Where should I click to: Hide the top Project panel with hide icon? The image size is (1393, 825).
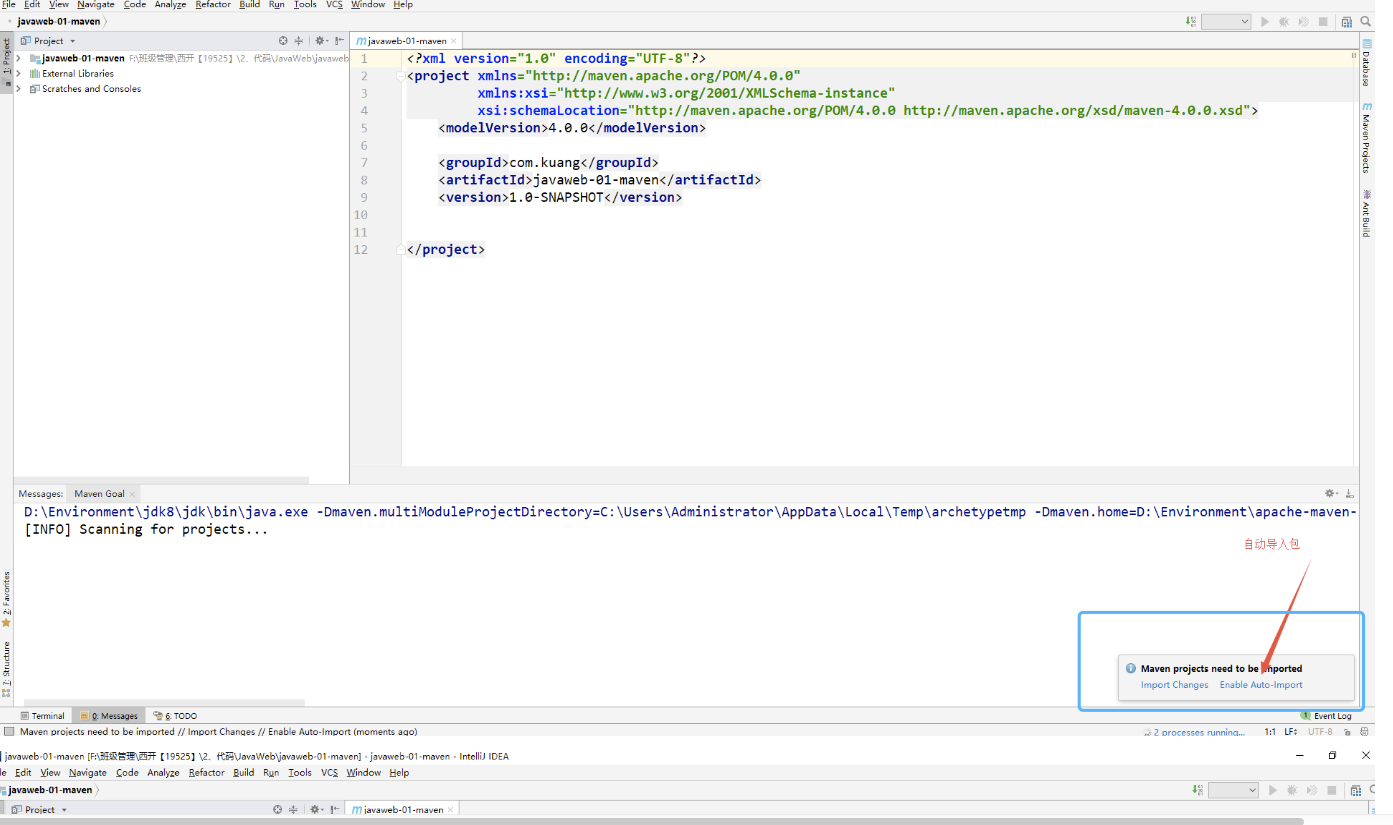(340, 41)
